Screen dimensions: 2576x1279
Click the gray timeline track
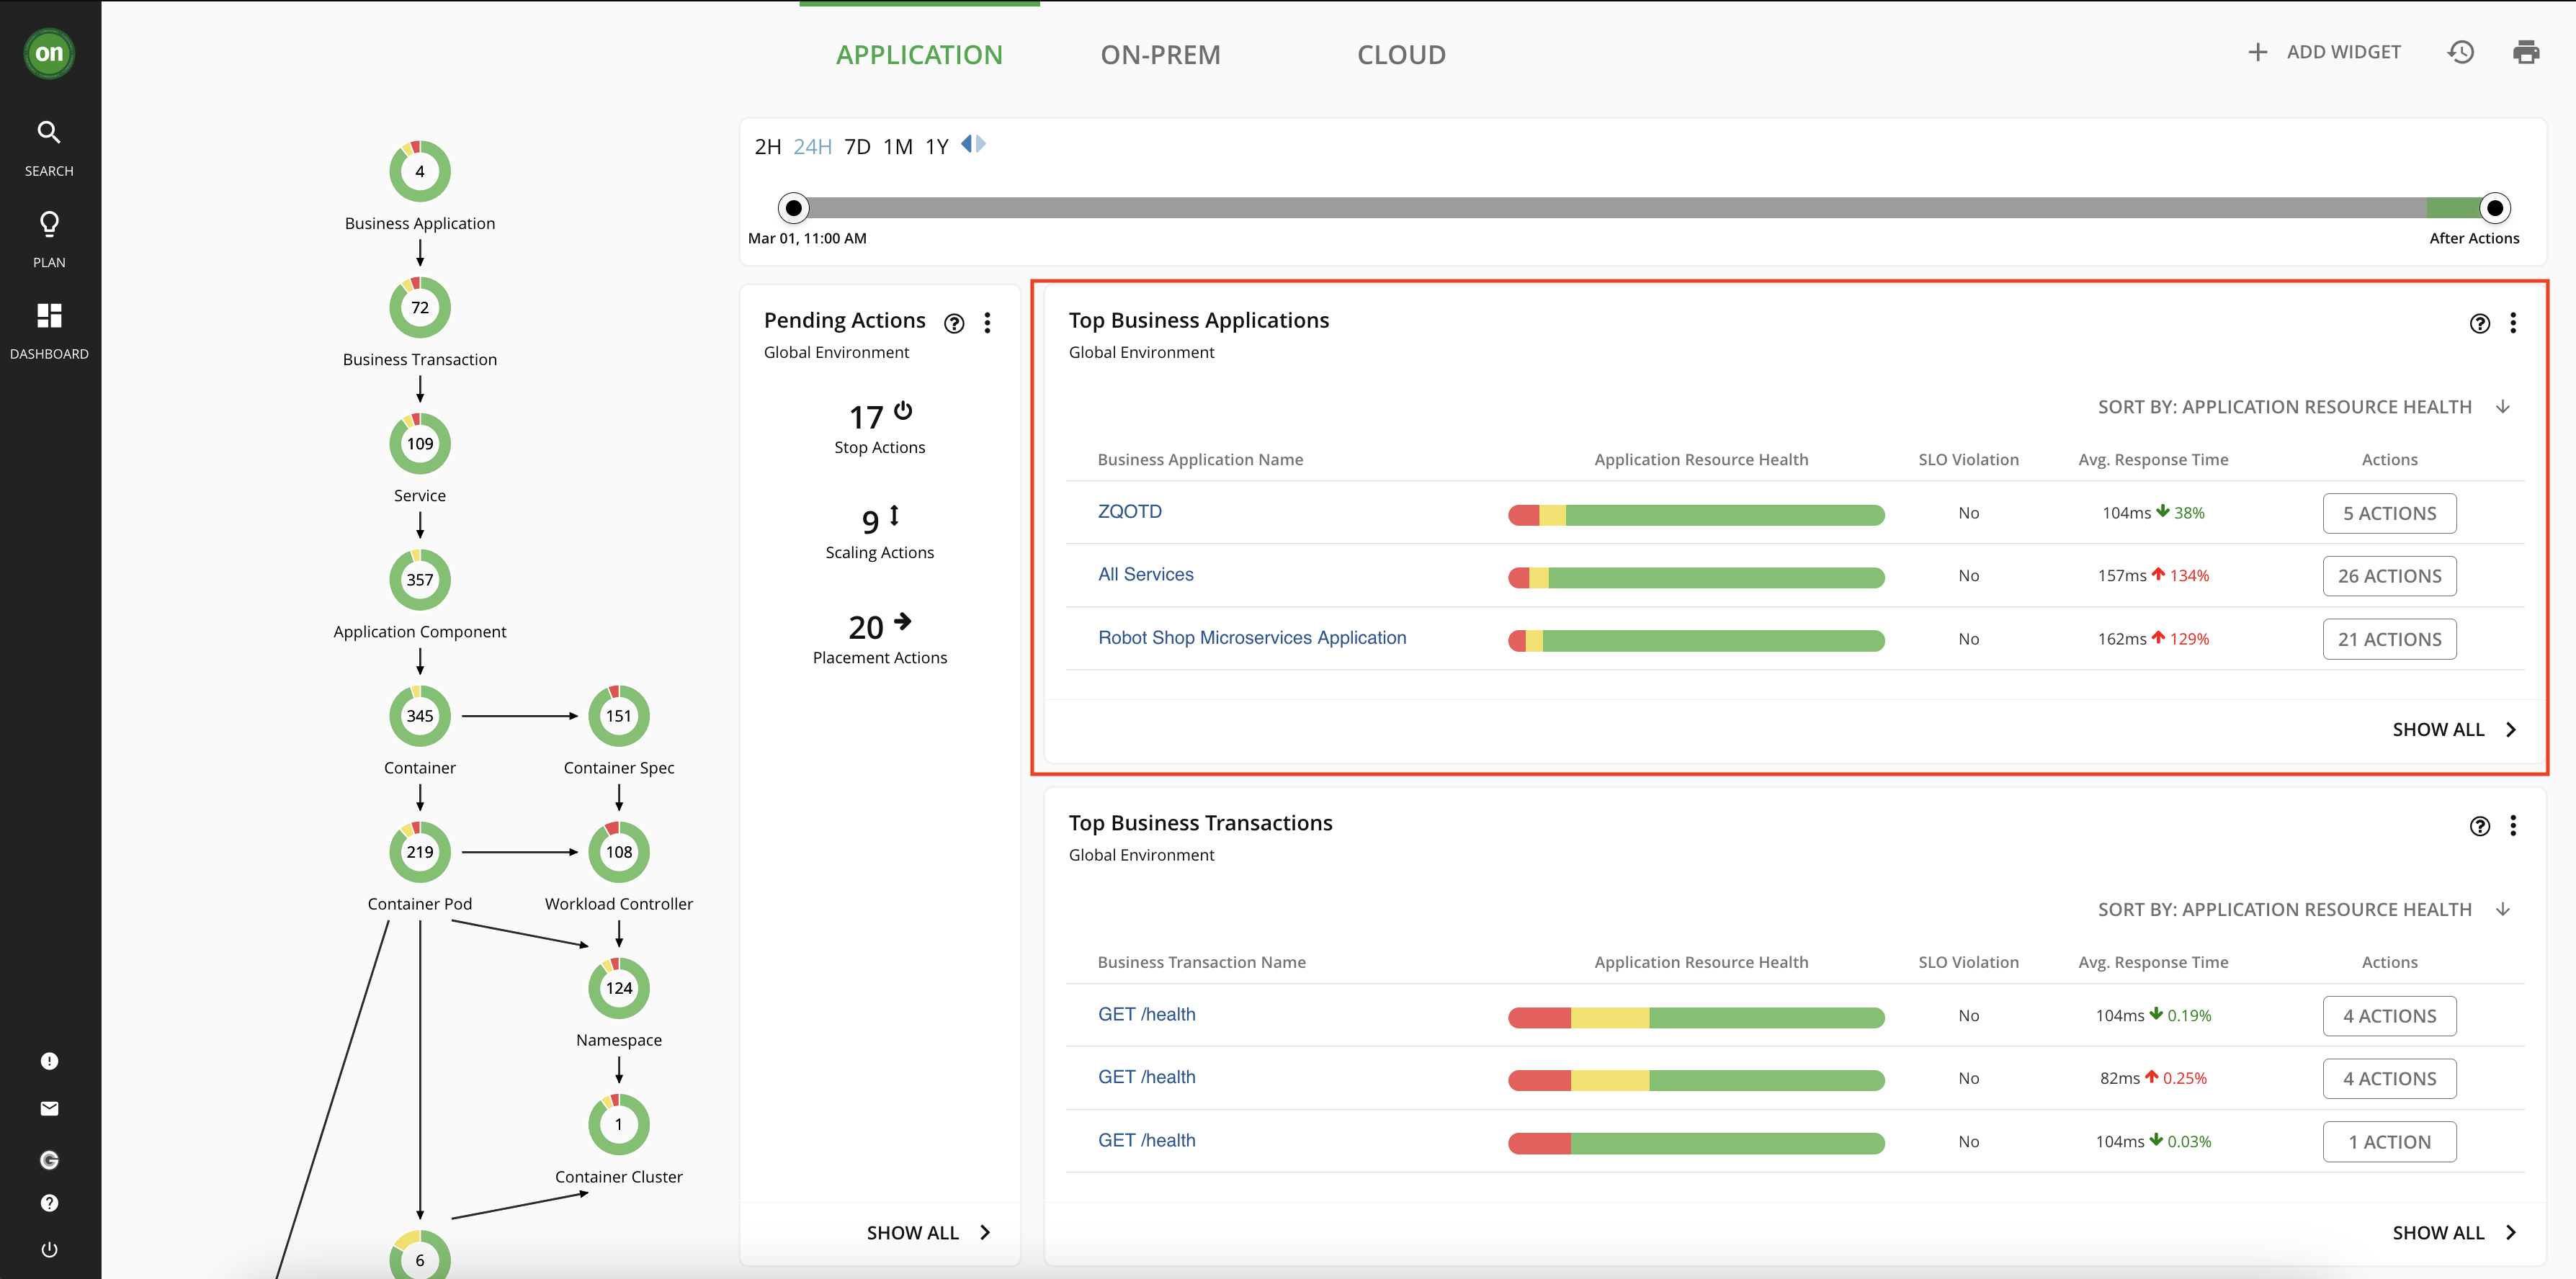coord(1617,208)
